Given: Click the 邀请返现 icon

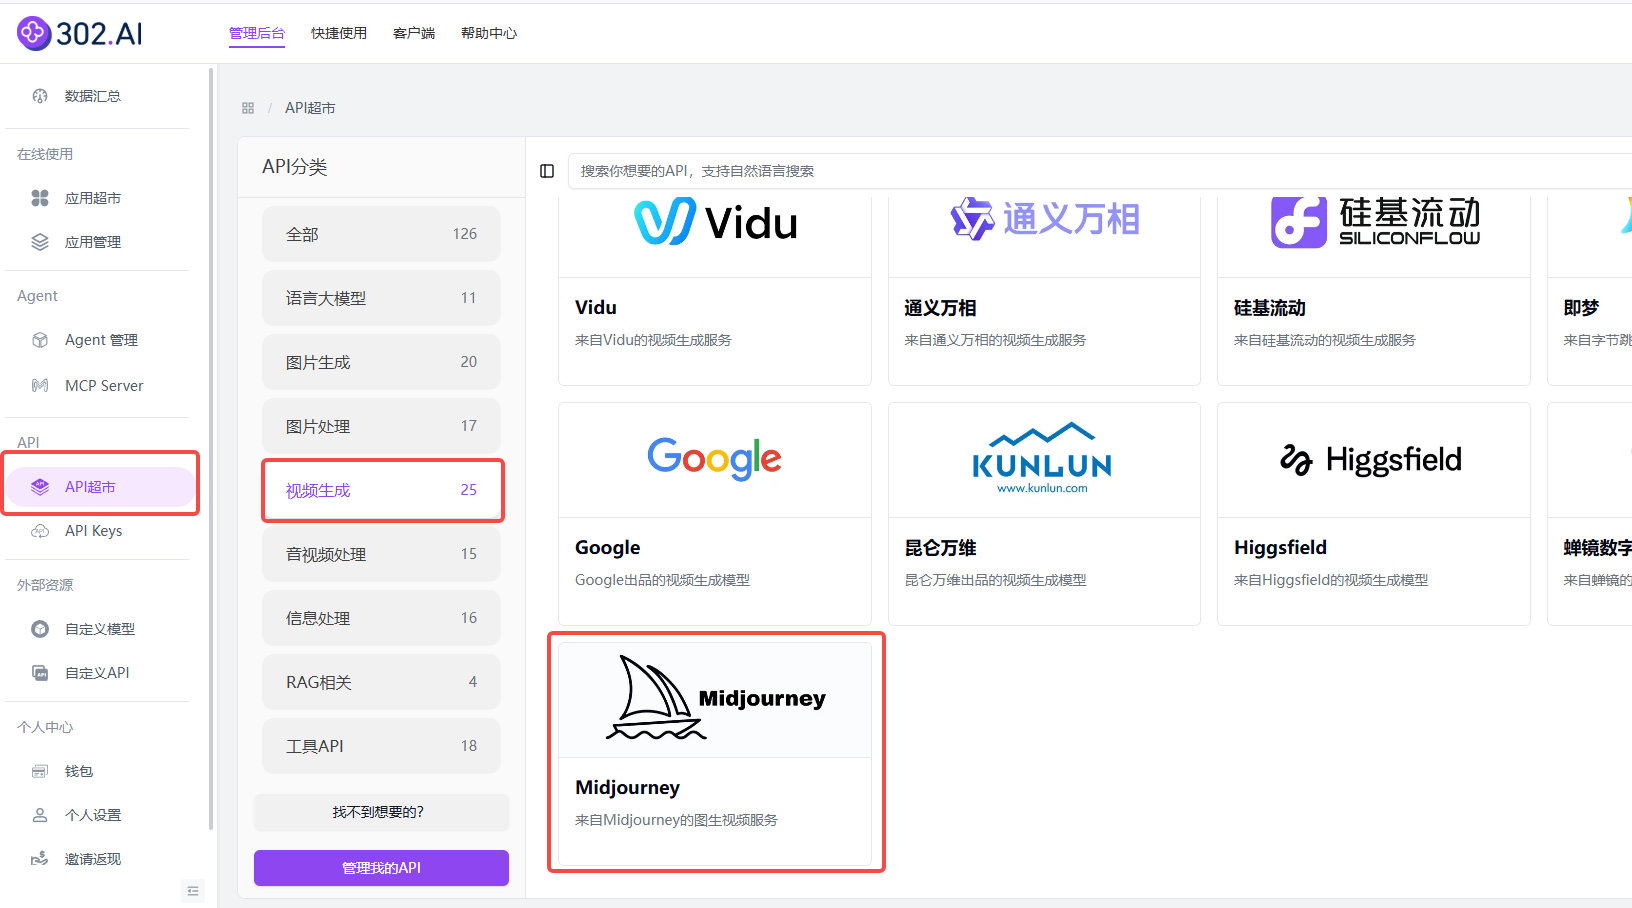Looking at the screenshot, I should click(40, 859).
